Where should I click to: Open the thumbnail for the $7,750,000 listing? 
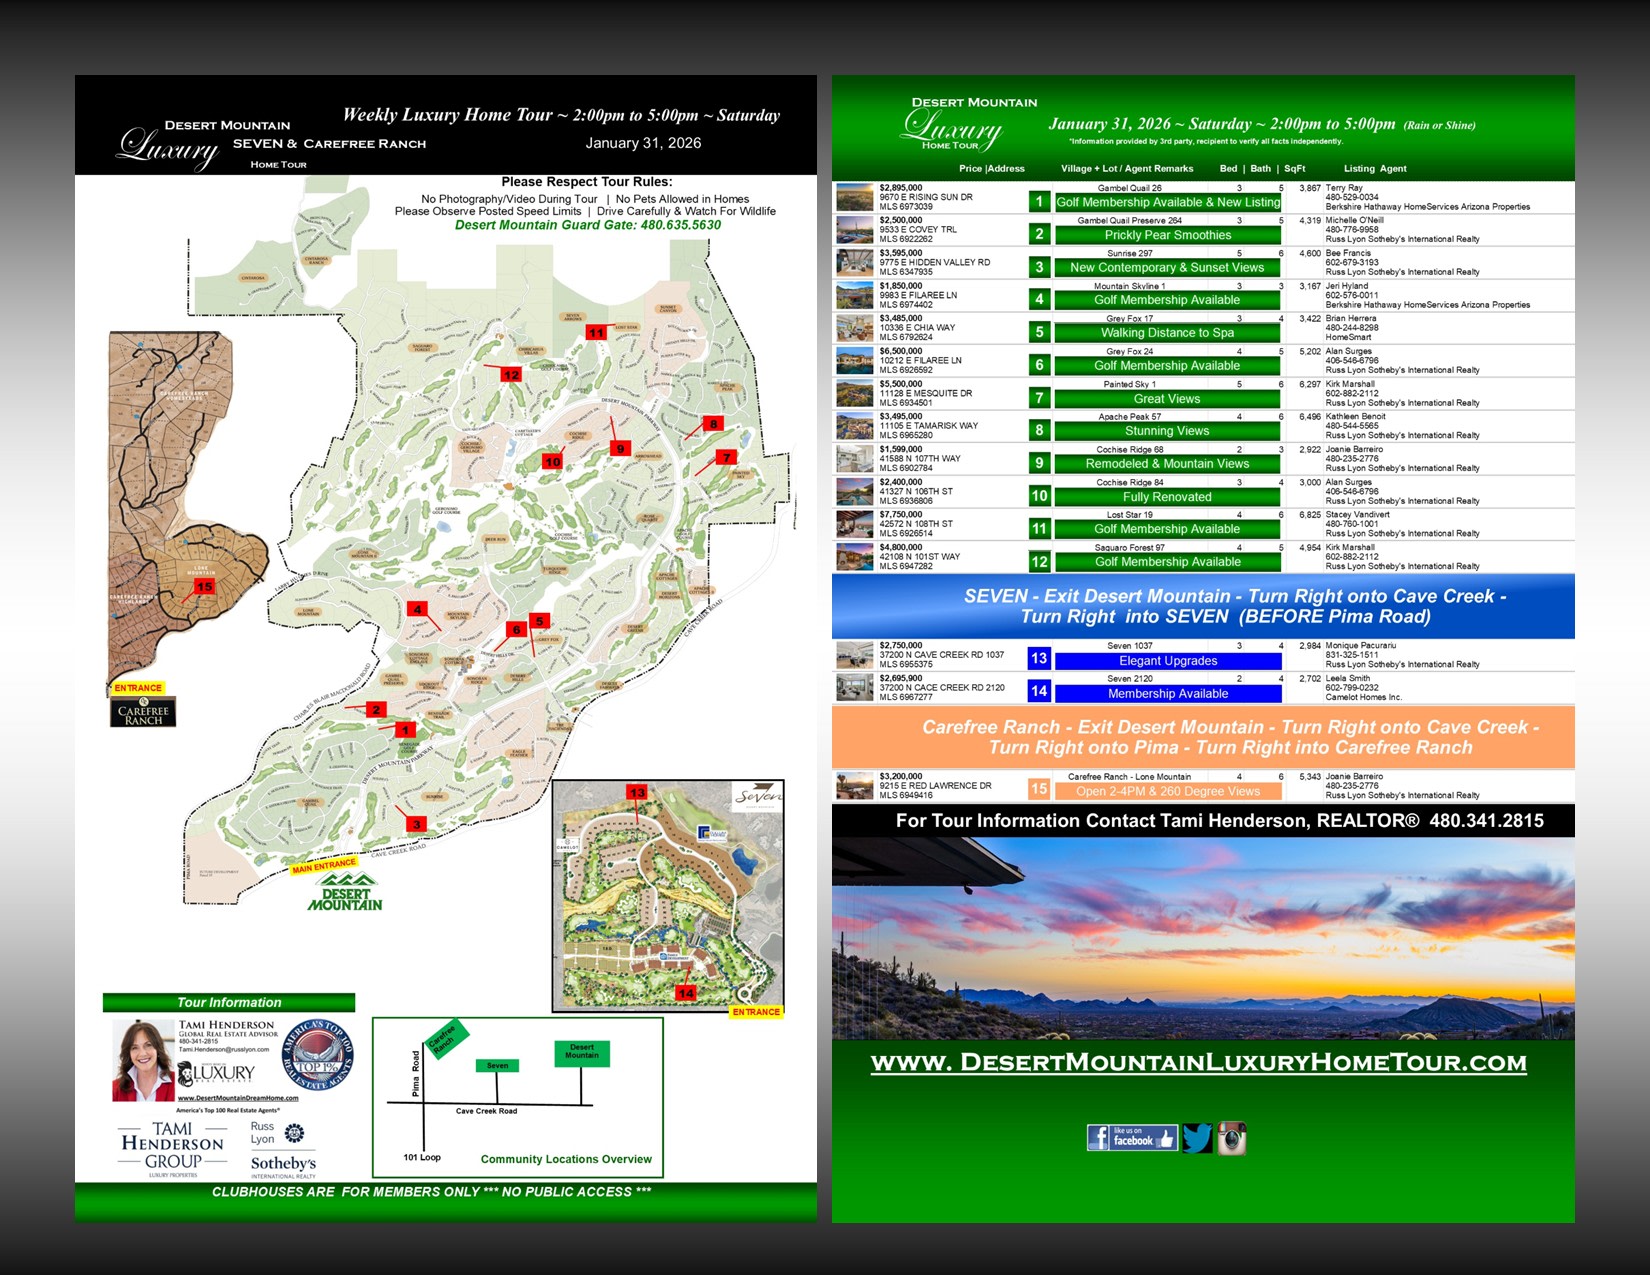pos(855,524)
